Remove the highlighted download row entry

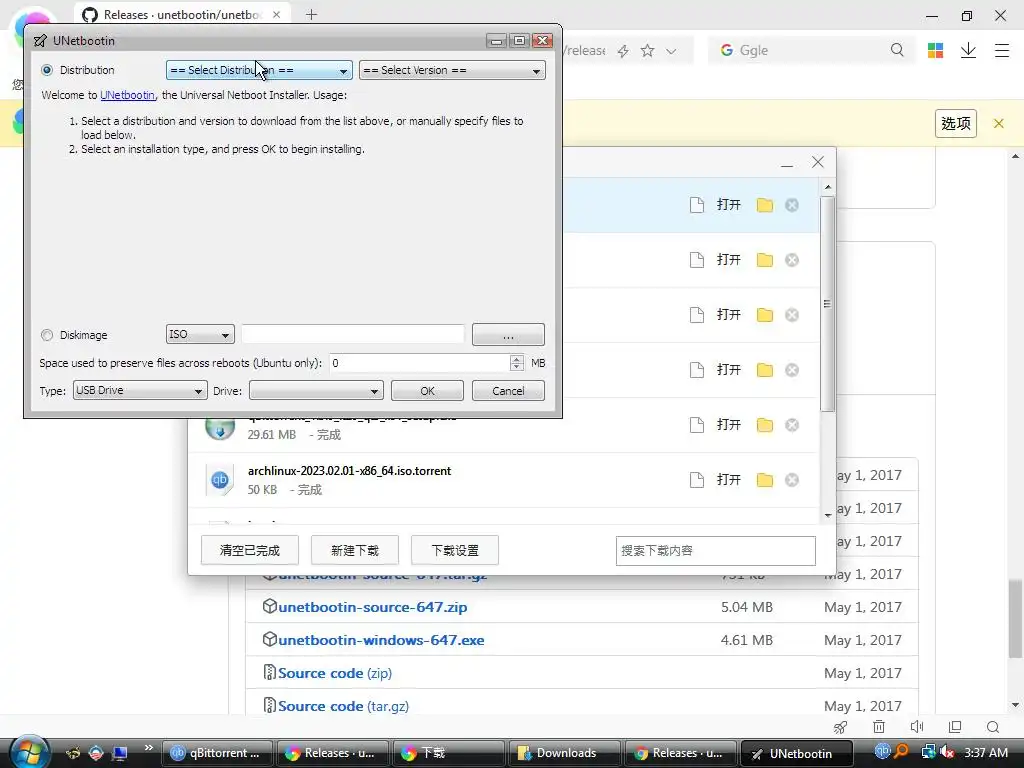point(792,205)
